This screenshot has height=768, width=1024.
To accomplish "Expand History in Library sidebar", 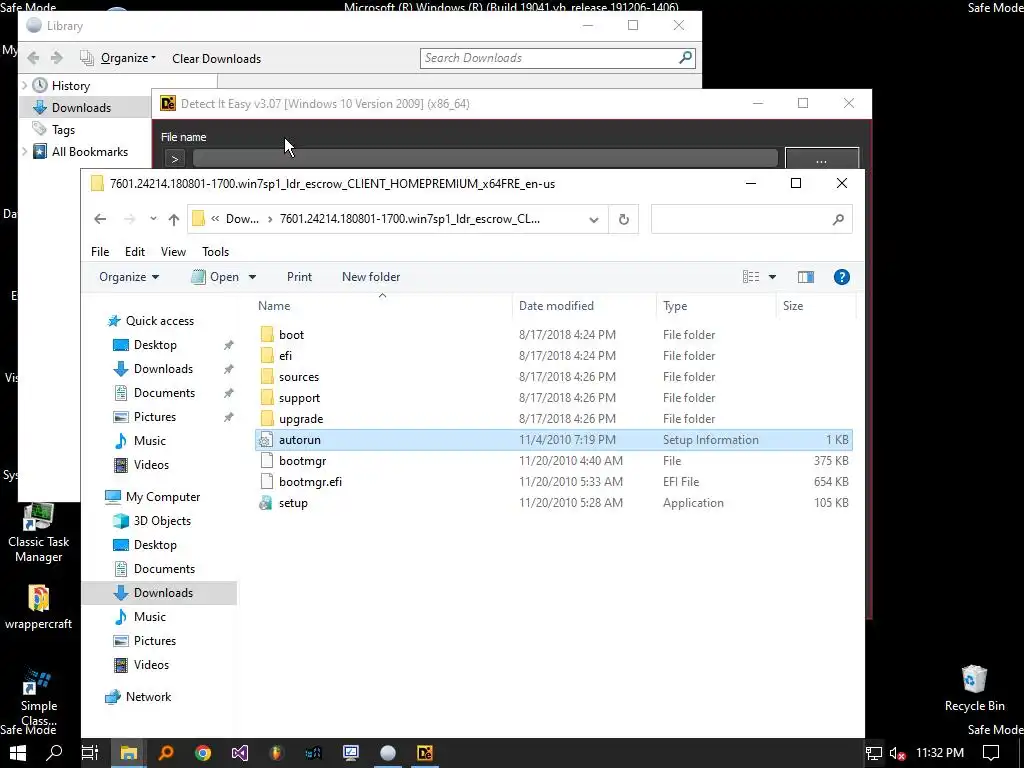I will (x=25, y=85).
